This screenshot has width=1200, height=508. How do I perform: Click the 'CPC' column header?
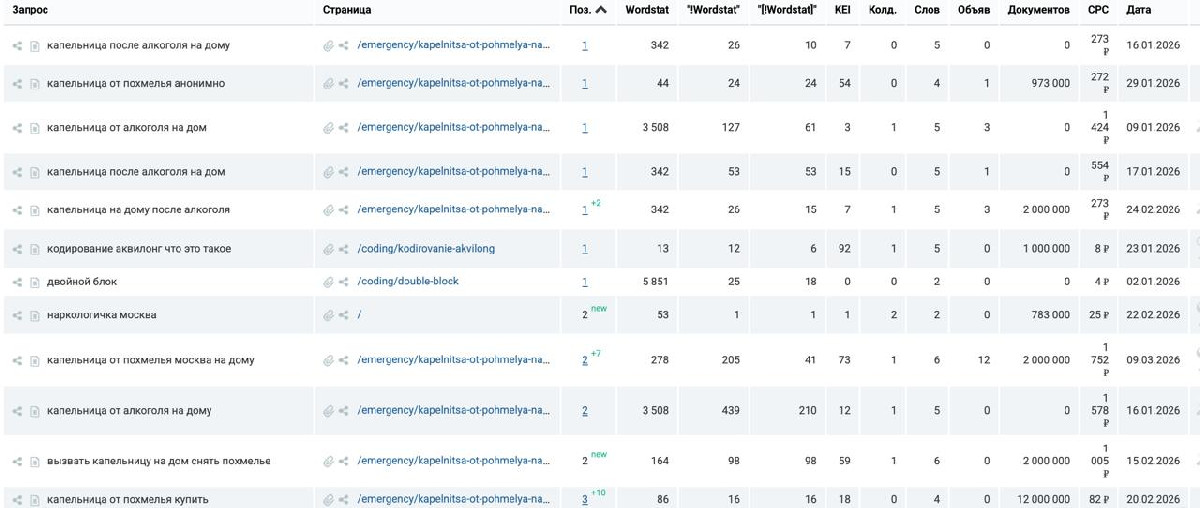tap(1098, 10)
